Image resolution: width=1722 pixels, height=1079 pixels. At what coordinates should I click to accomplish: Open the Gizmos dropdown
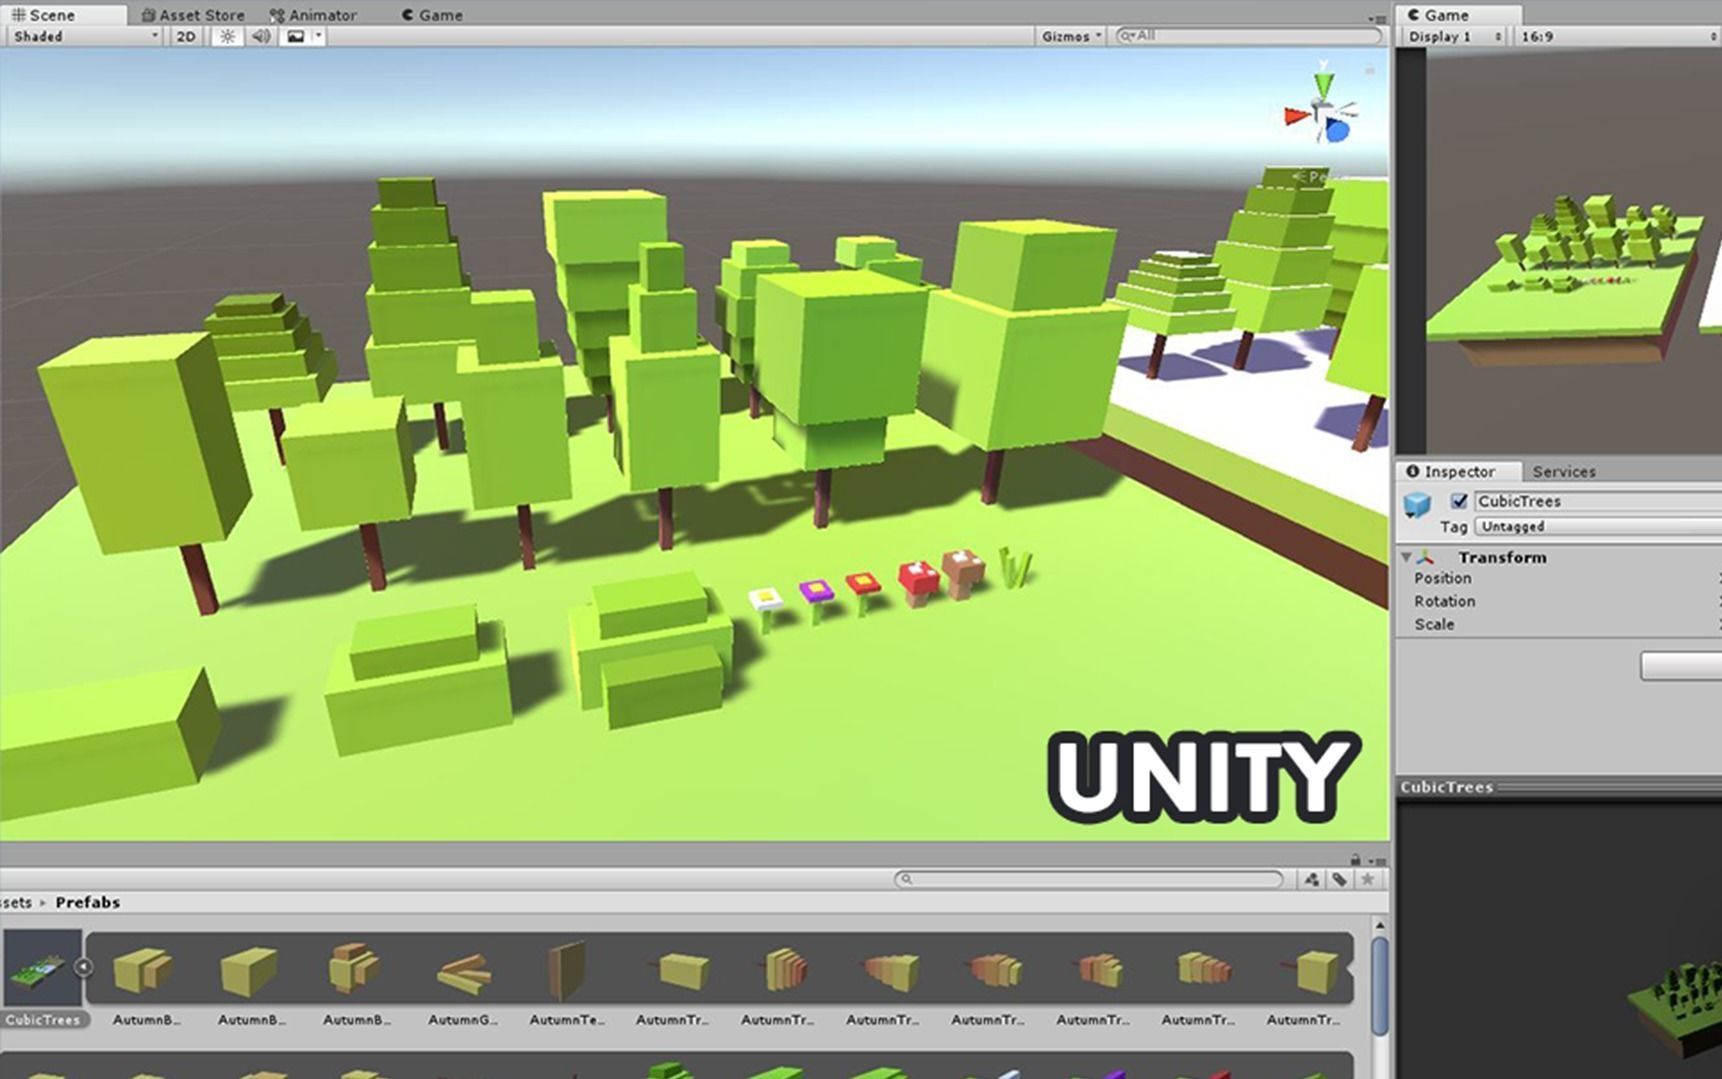pos(1068,36)
